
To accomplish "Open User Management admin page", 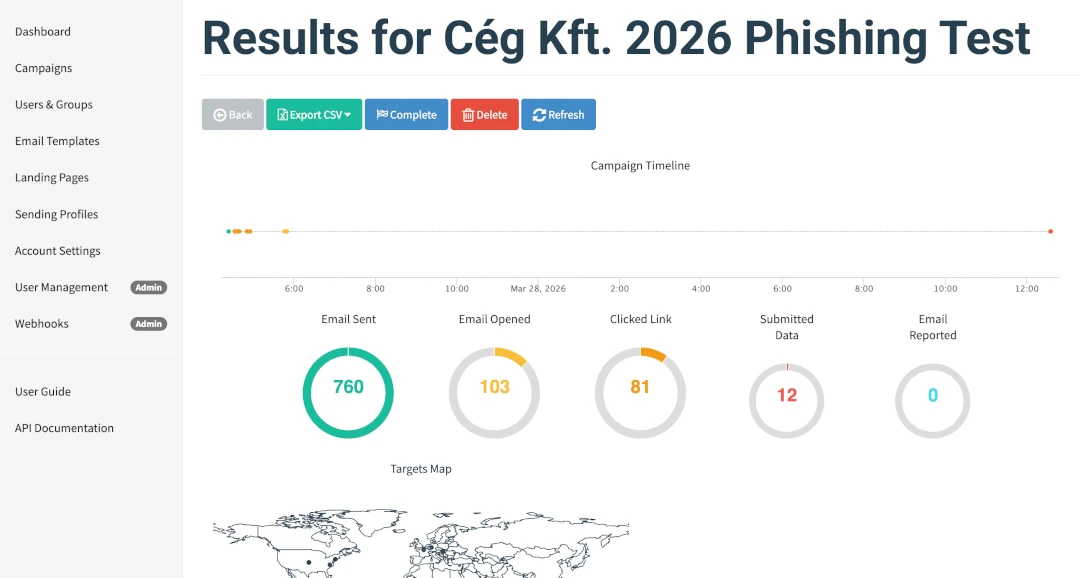I will click(x=62, y=288).
